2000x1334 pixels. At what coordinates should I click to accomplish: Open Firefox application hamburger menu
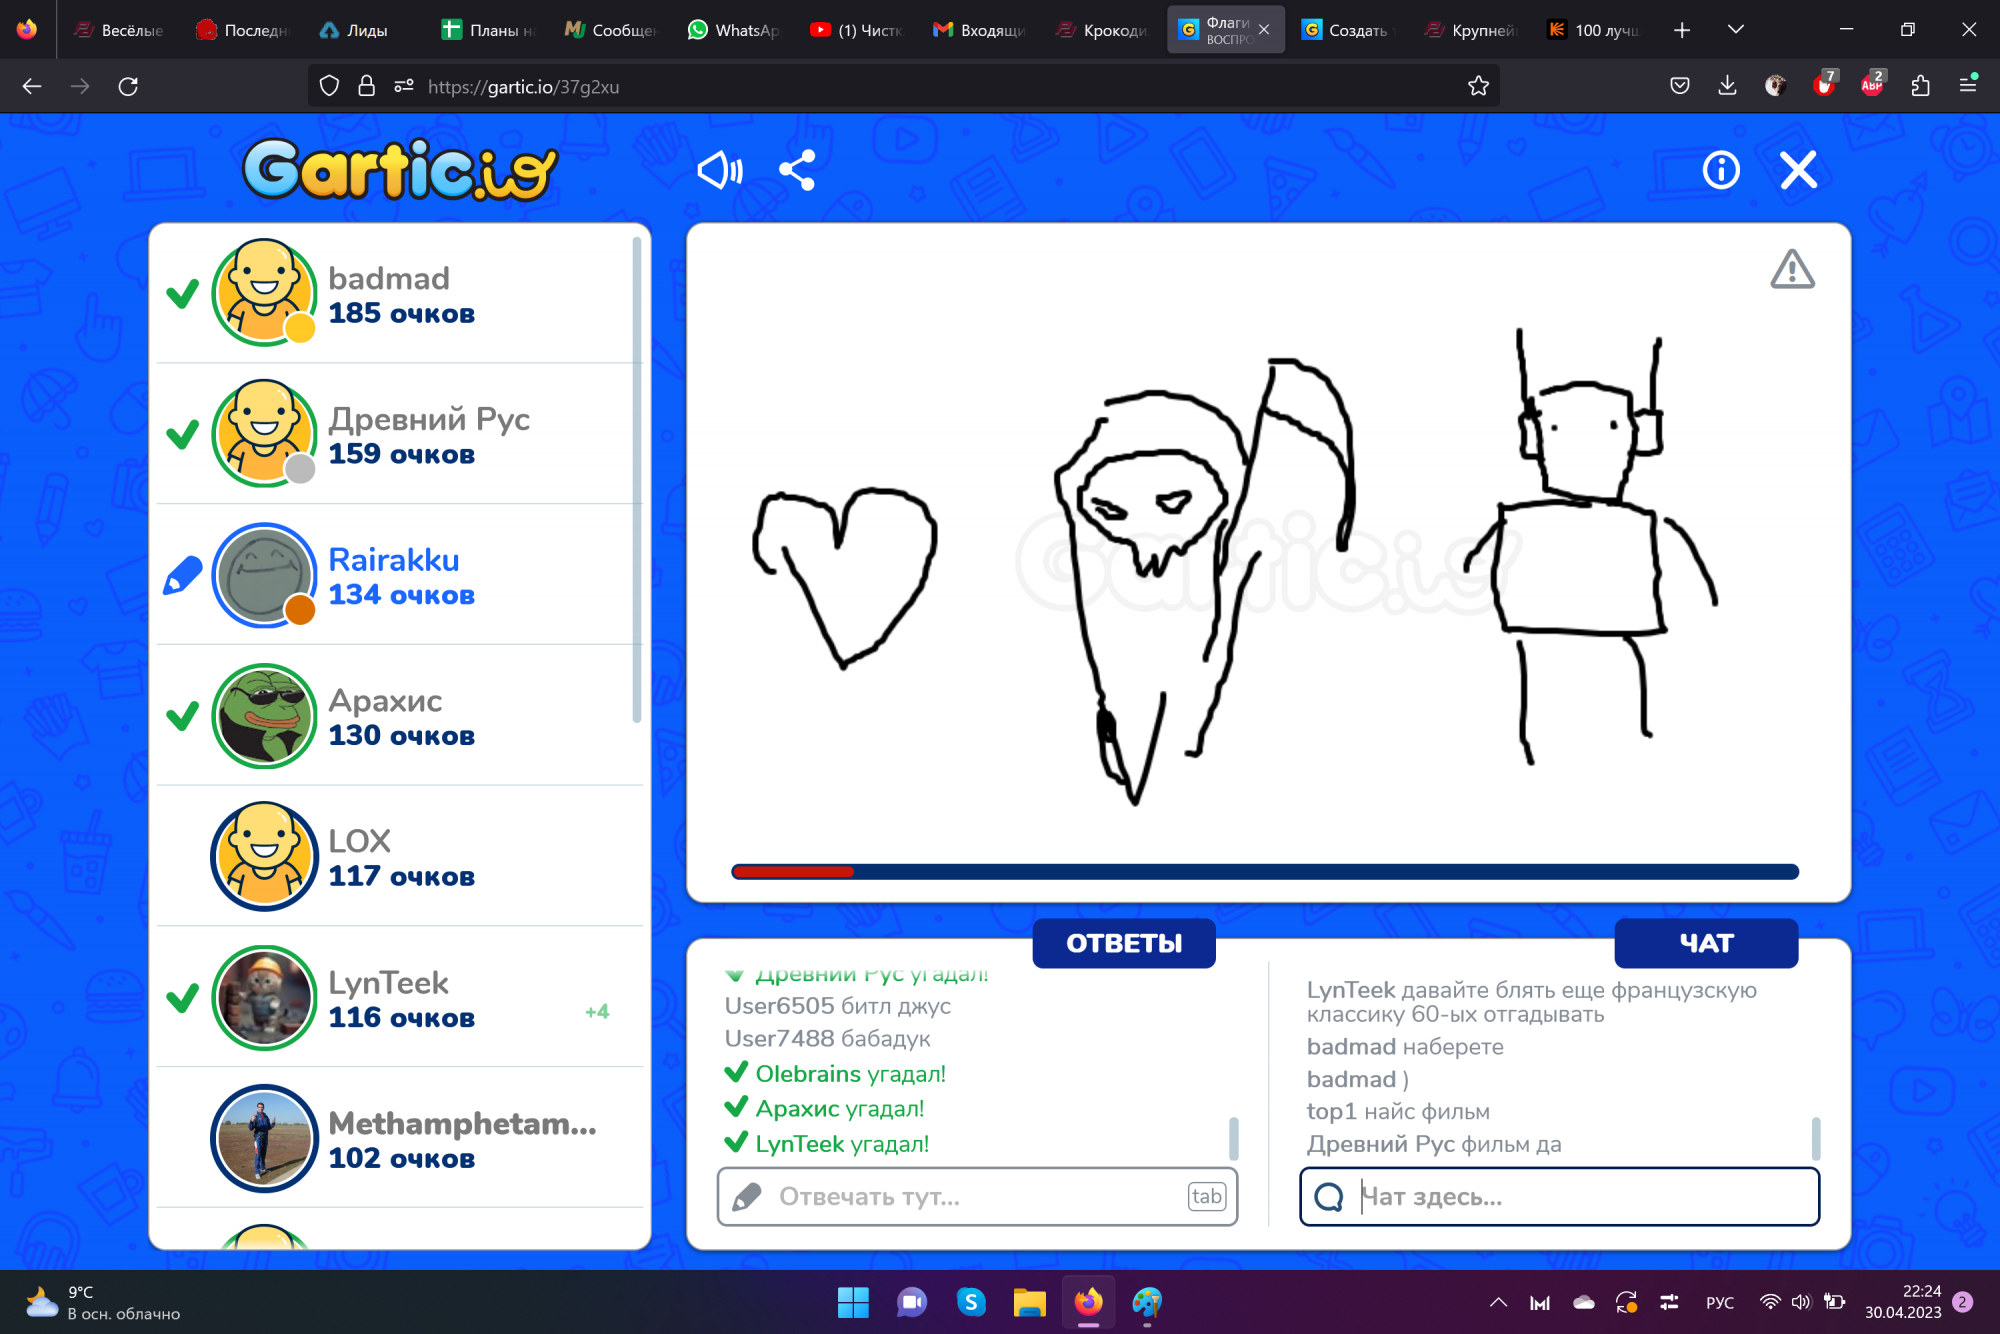pos(1967,86)
